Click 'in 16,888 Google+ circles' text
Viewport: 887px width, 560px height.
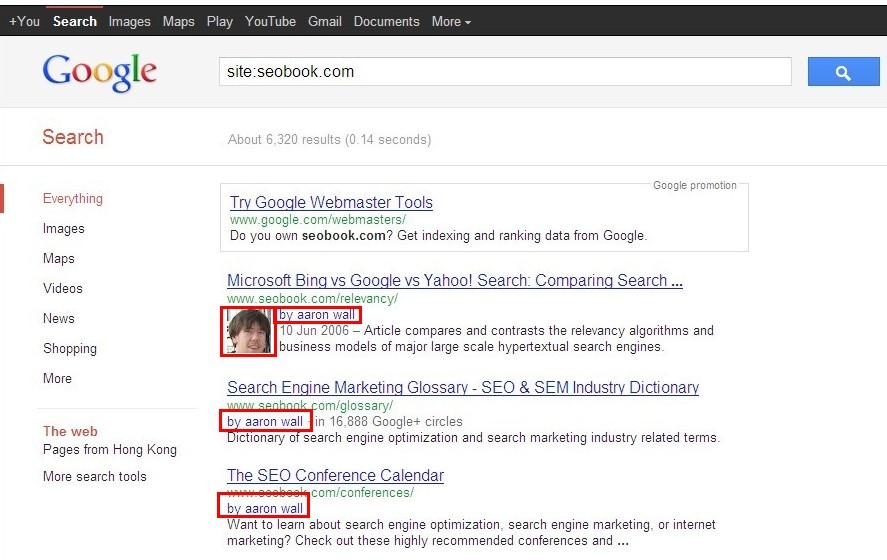(389, 421)
